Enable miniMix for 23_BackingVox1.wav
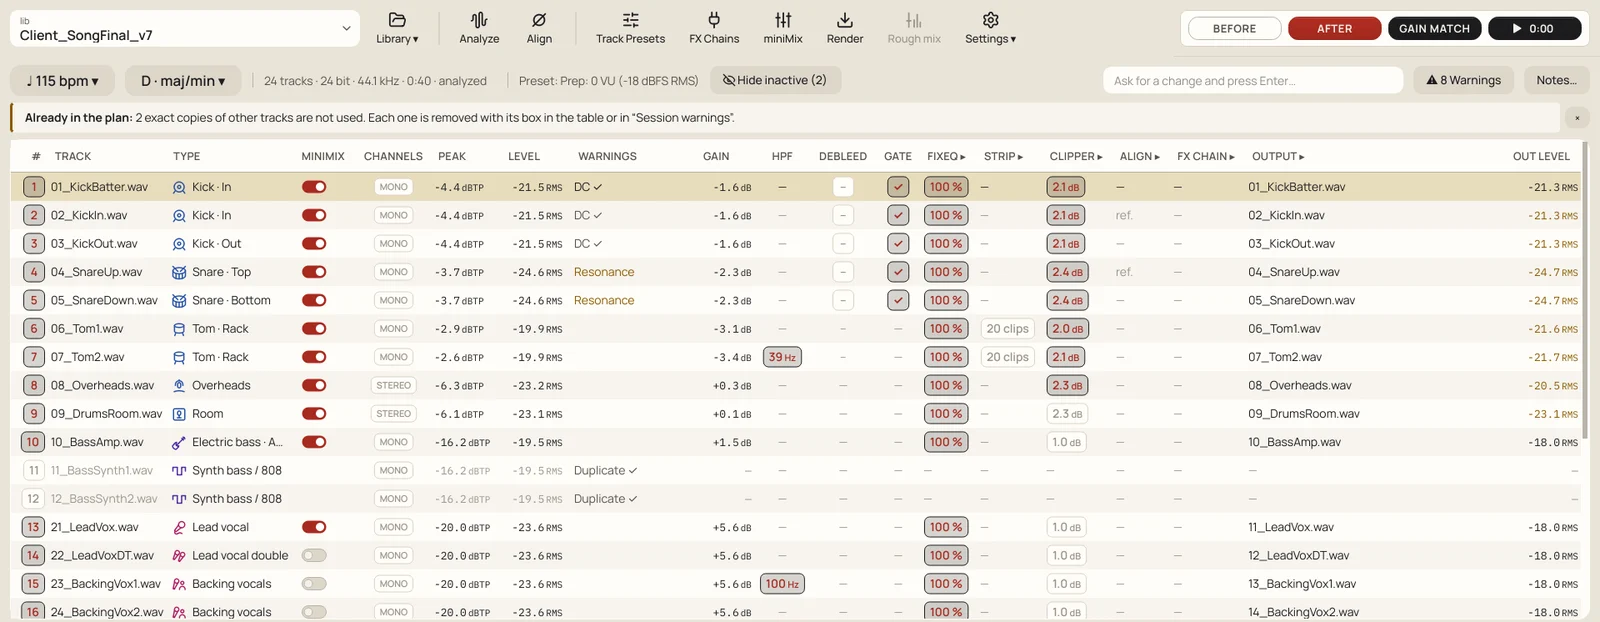Screen dimensions: 1600x622 [x=314, y=584]
